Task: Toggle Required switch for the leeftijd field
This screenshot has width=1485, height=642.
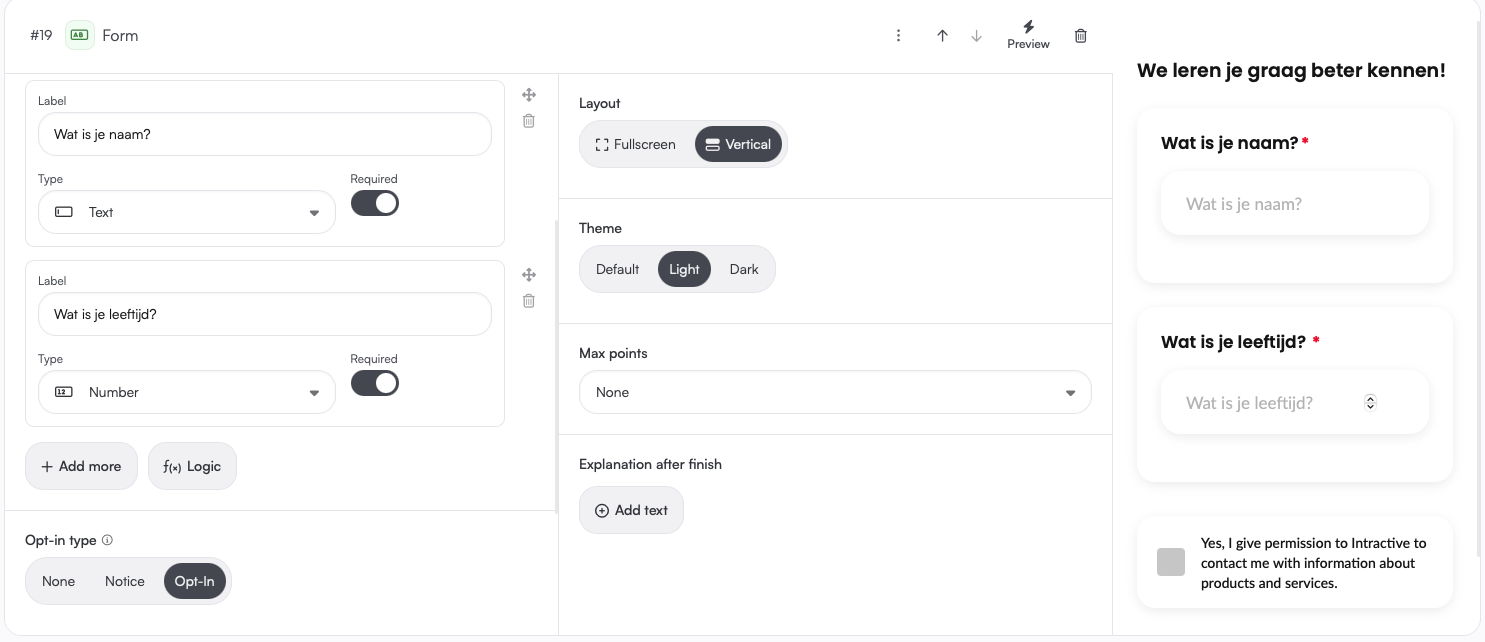Action: click(375, 383)
